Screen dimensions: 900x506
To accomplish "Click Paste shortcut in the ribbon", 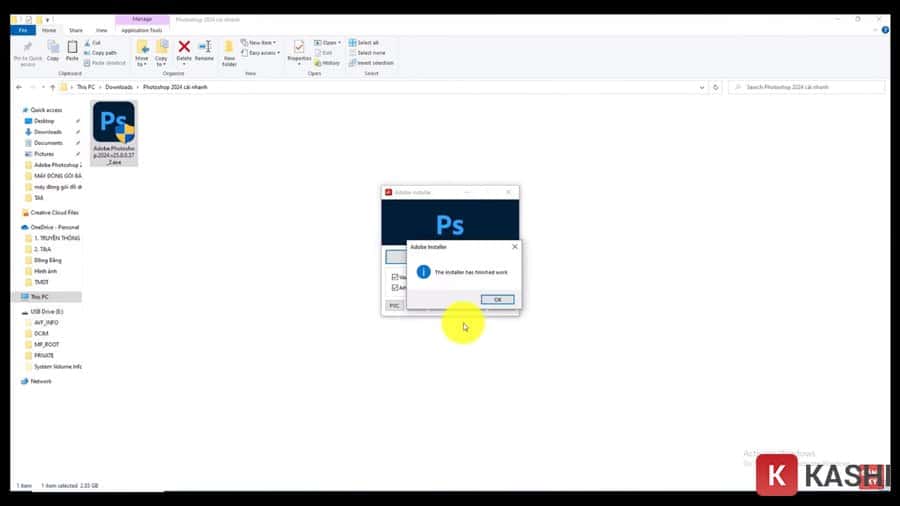I will [x=105, y=63].
